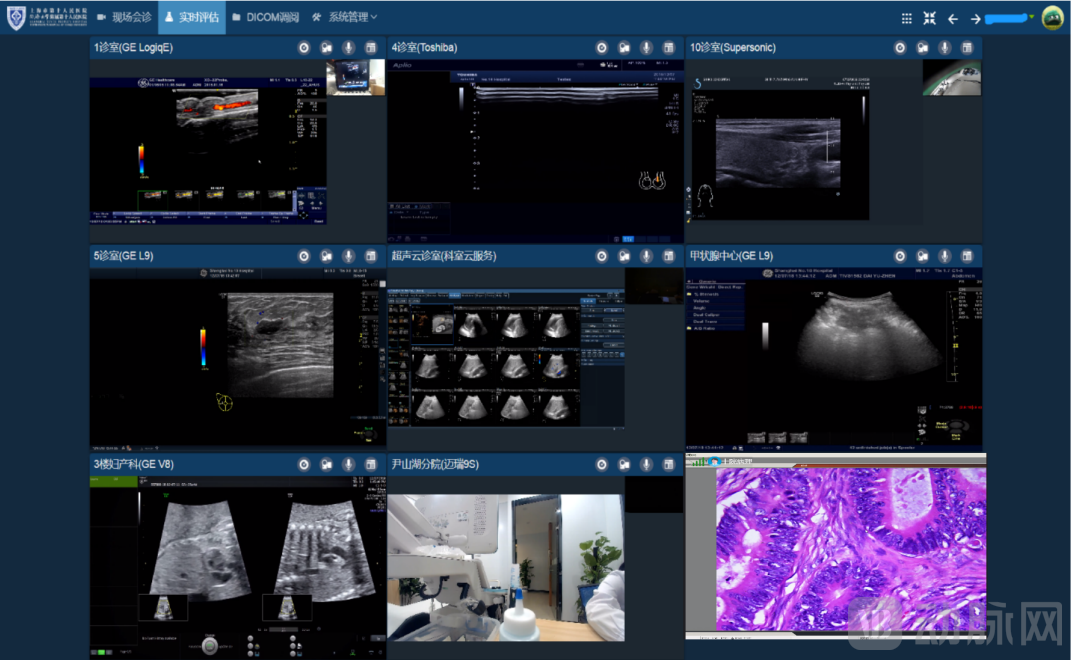Click the forward arrow in top bar
The height and width of the screenshot is (660, 1072).
click(x=976, y=18)
